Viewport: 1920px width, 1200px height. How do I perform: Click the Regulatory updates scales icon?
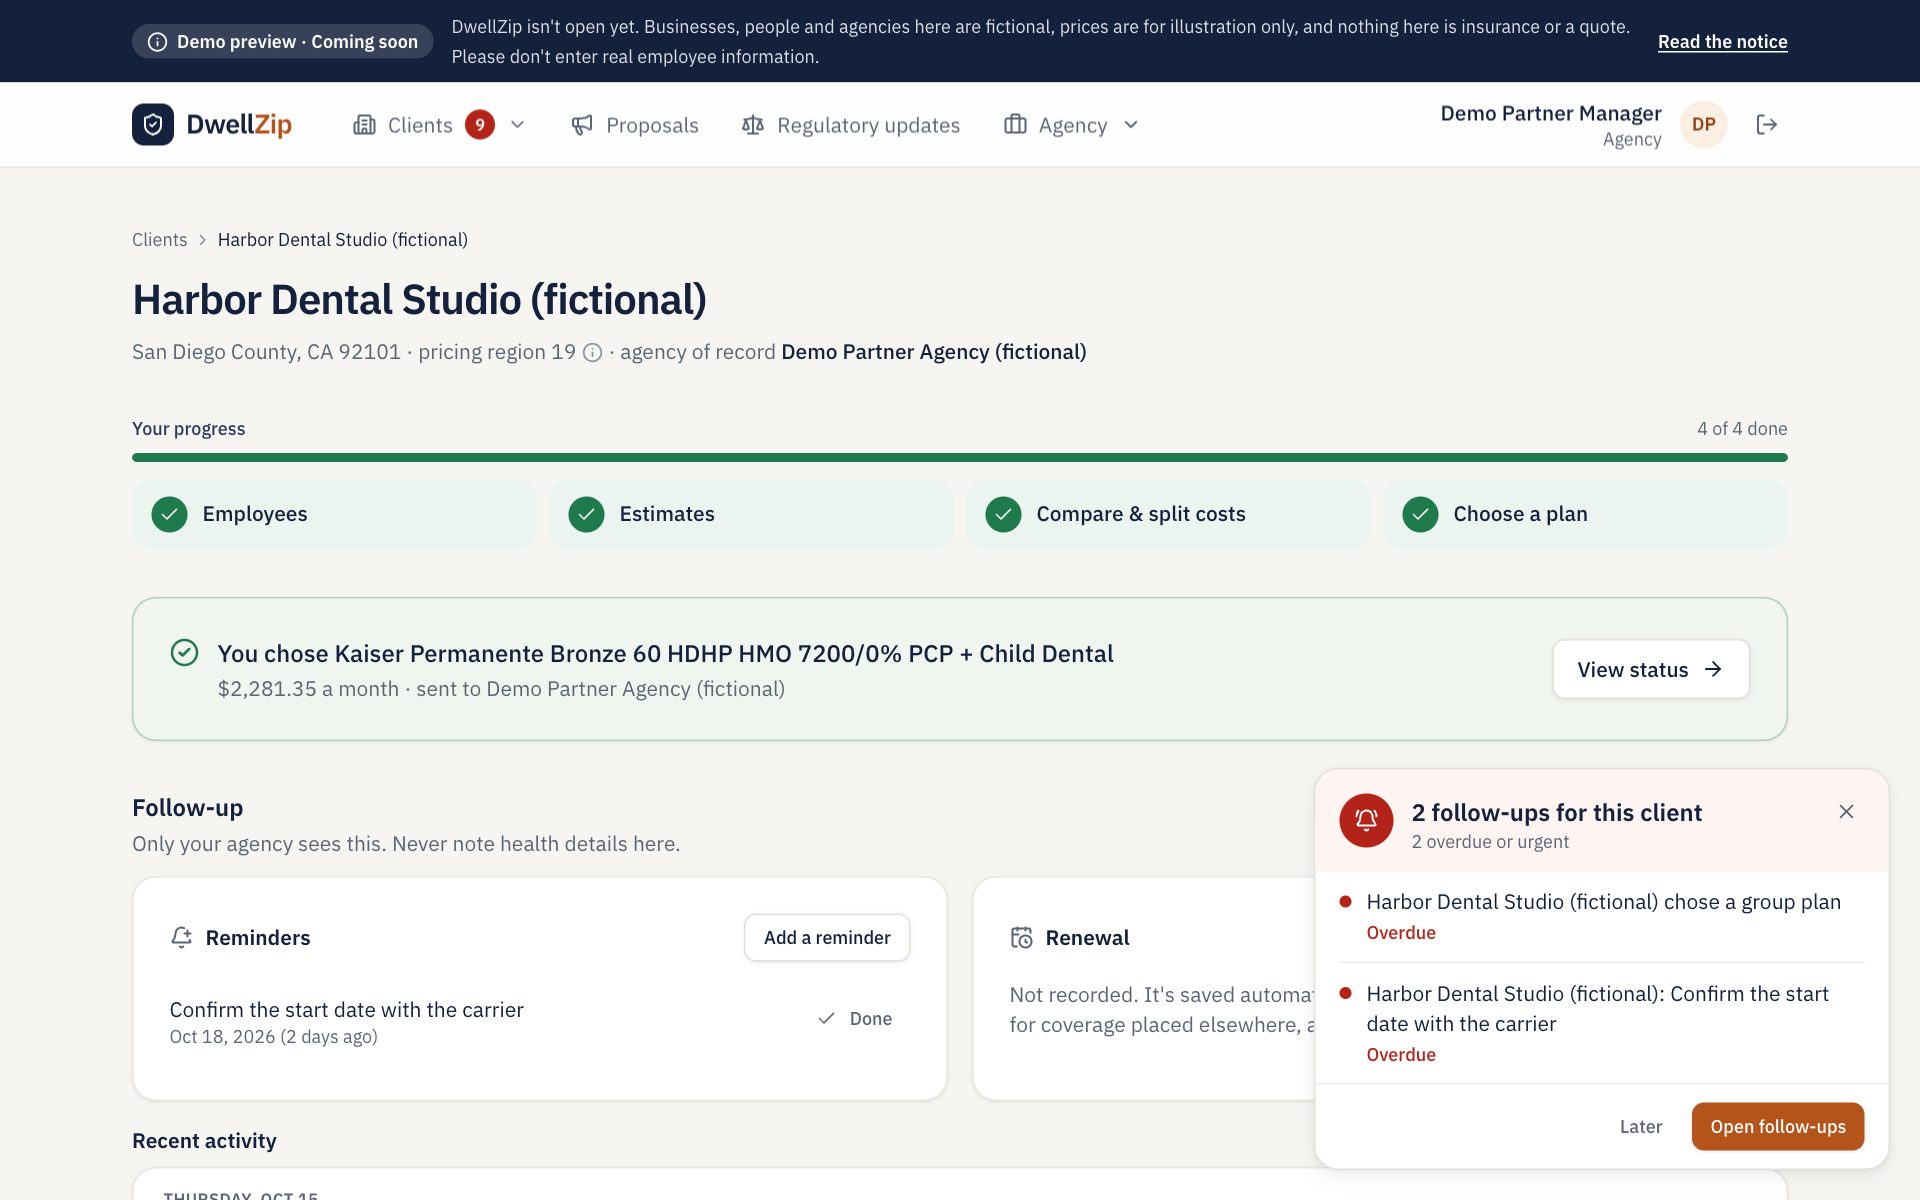(753, 125)
